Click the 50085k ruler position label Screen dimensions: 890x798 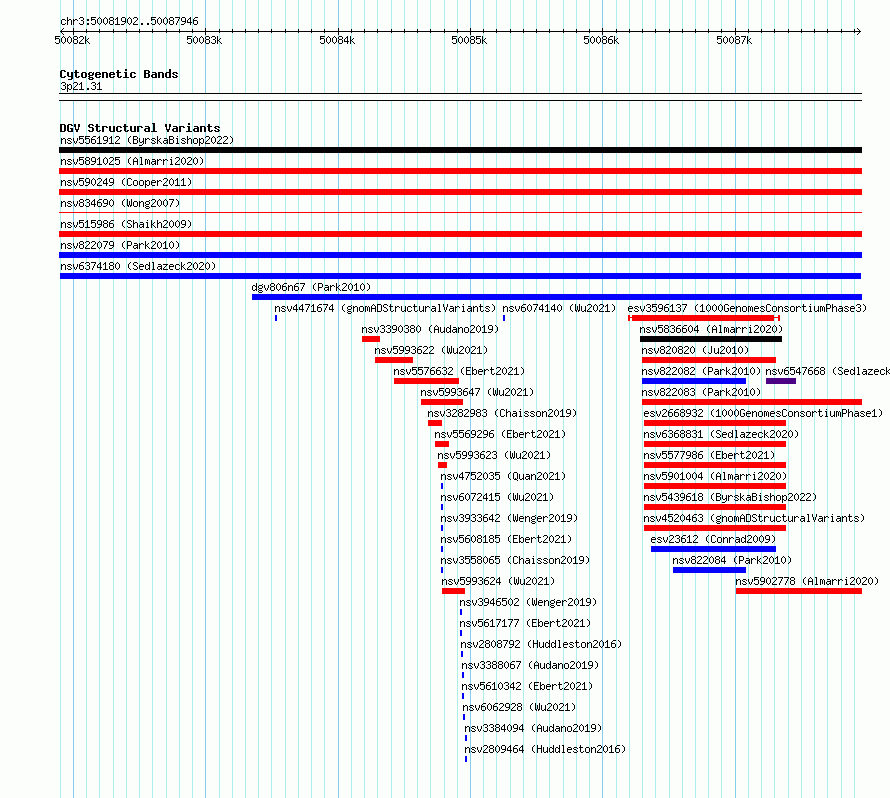coord(469,40)
